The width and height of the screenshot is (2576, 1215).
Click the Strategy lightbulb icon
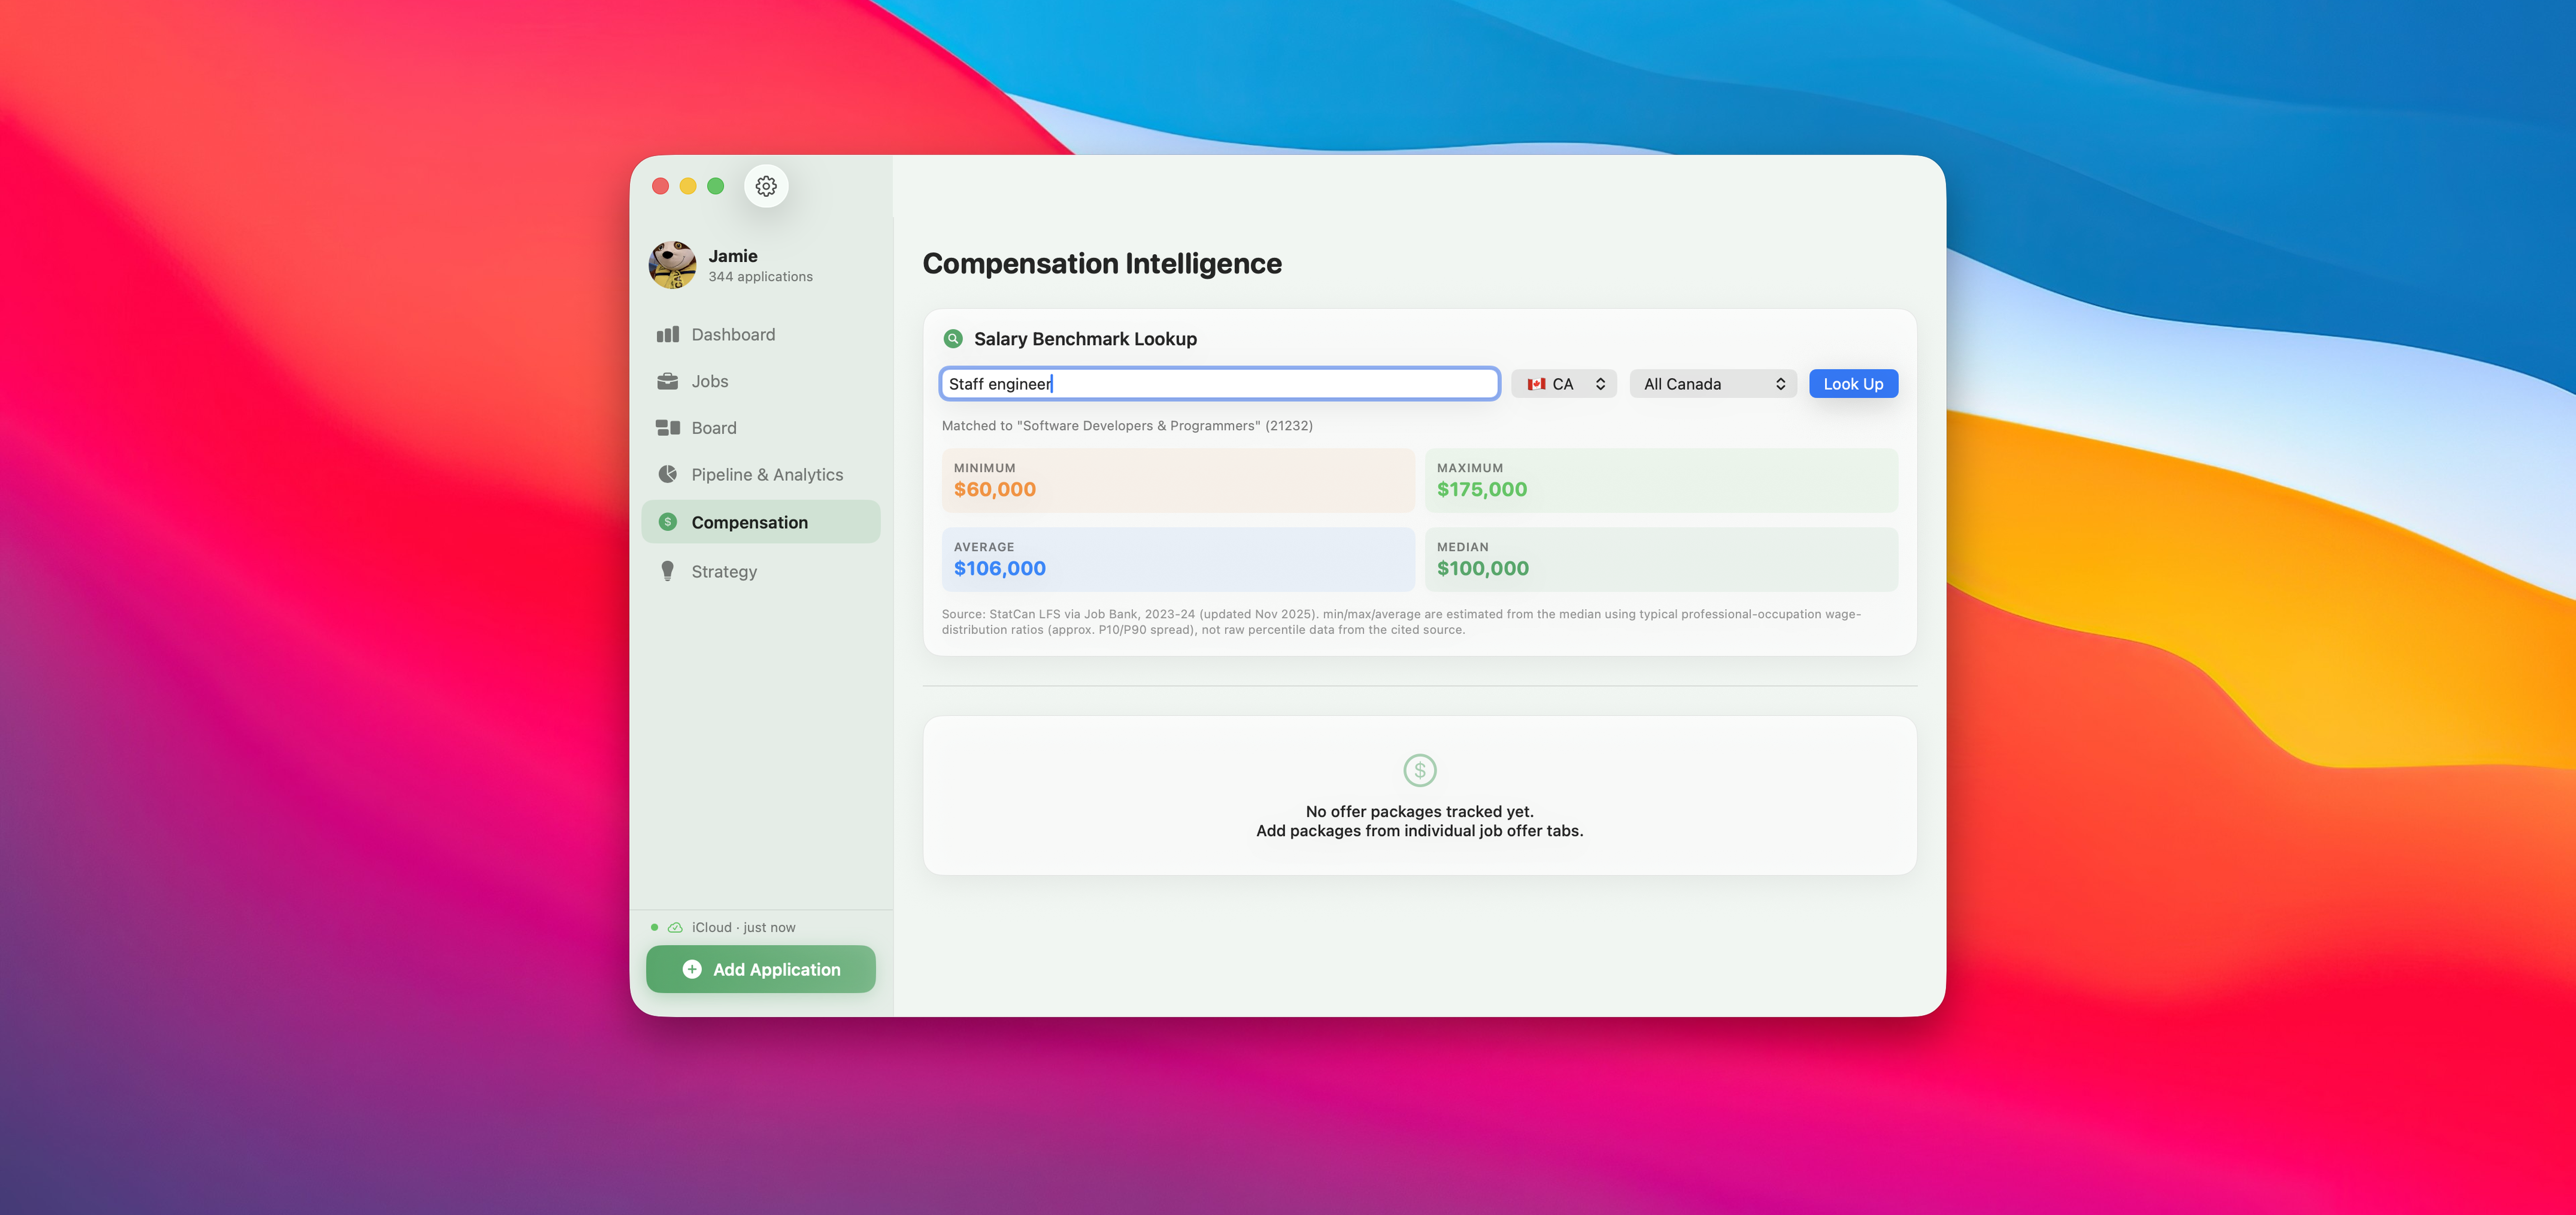(x=667, y=571)
